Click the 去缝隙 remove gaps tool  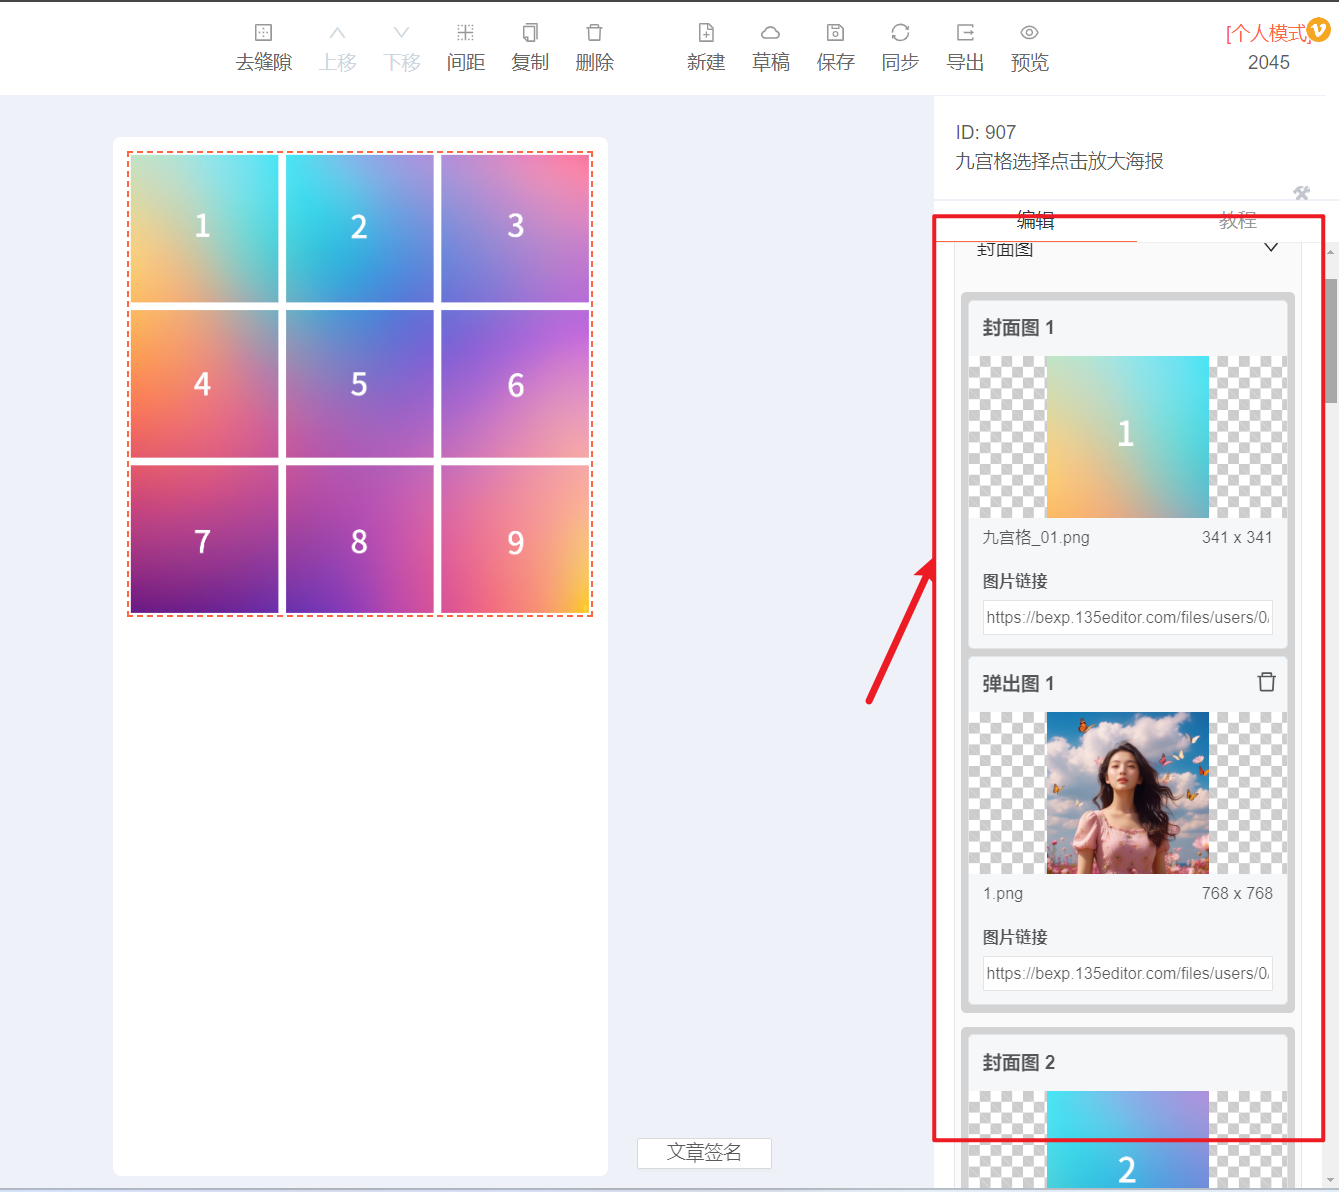point(264,48)
